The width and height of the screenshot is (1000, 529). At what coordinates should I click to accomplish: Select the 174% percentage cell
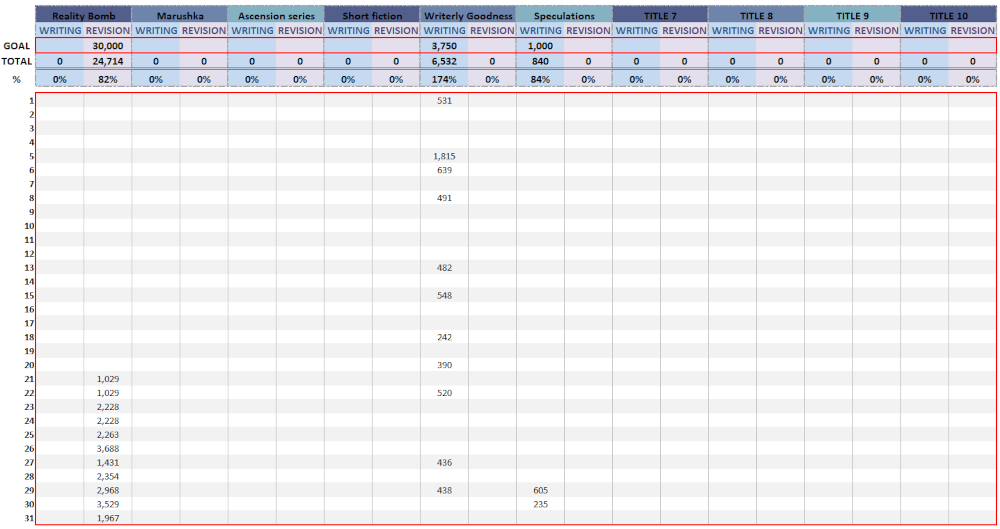(444, 79)
